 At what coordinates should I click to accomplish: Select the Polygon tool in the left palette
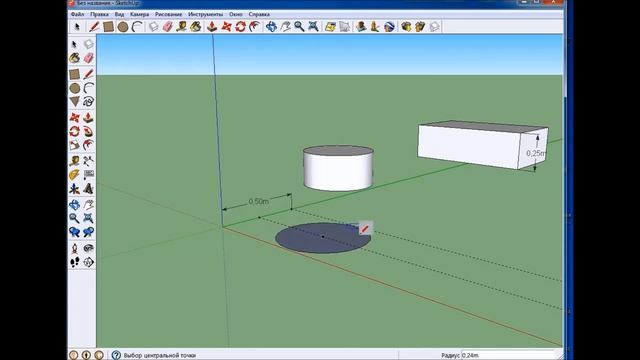[x=74, y=101]
